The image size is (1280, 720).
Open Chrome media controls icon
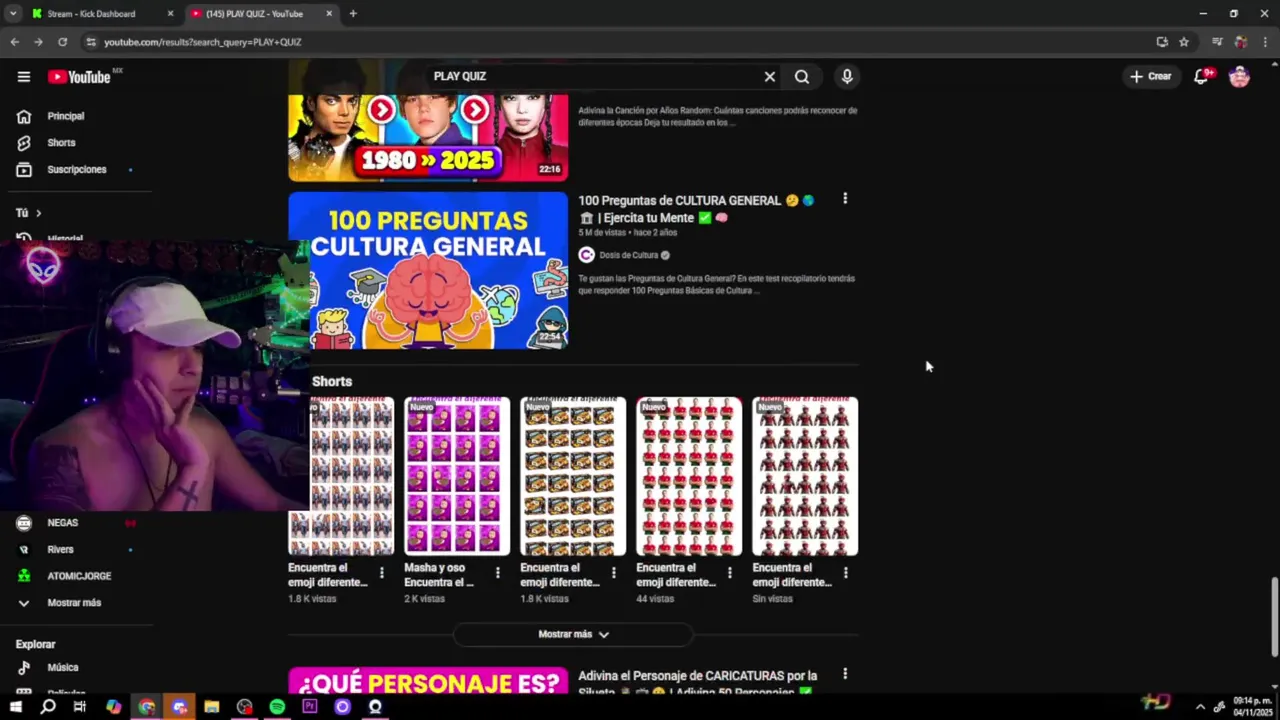(x=1217, y=42)
